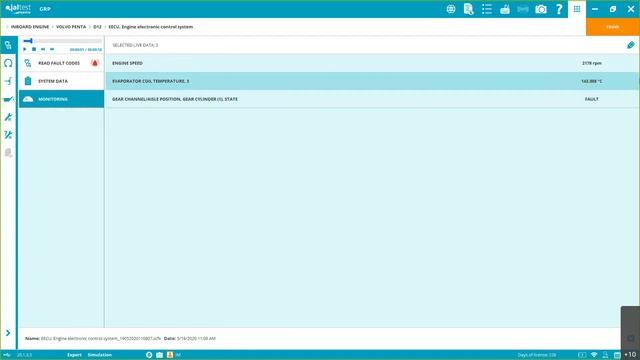Click the rewind playback control
This screenshot has width=640, height=360.
point(43,49)
